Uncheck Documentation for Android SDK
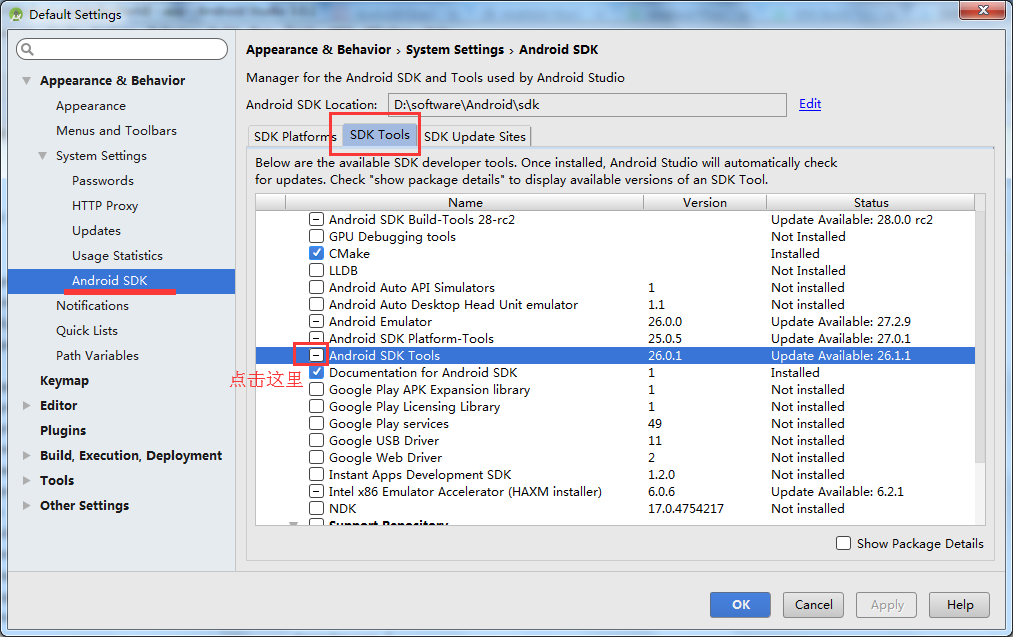 point(316,372)
